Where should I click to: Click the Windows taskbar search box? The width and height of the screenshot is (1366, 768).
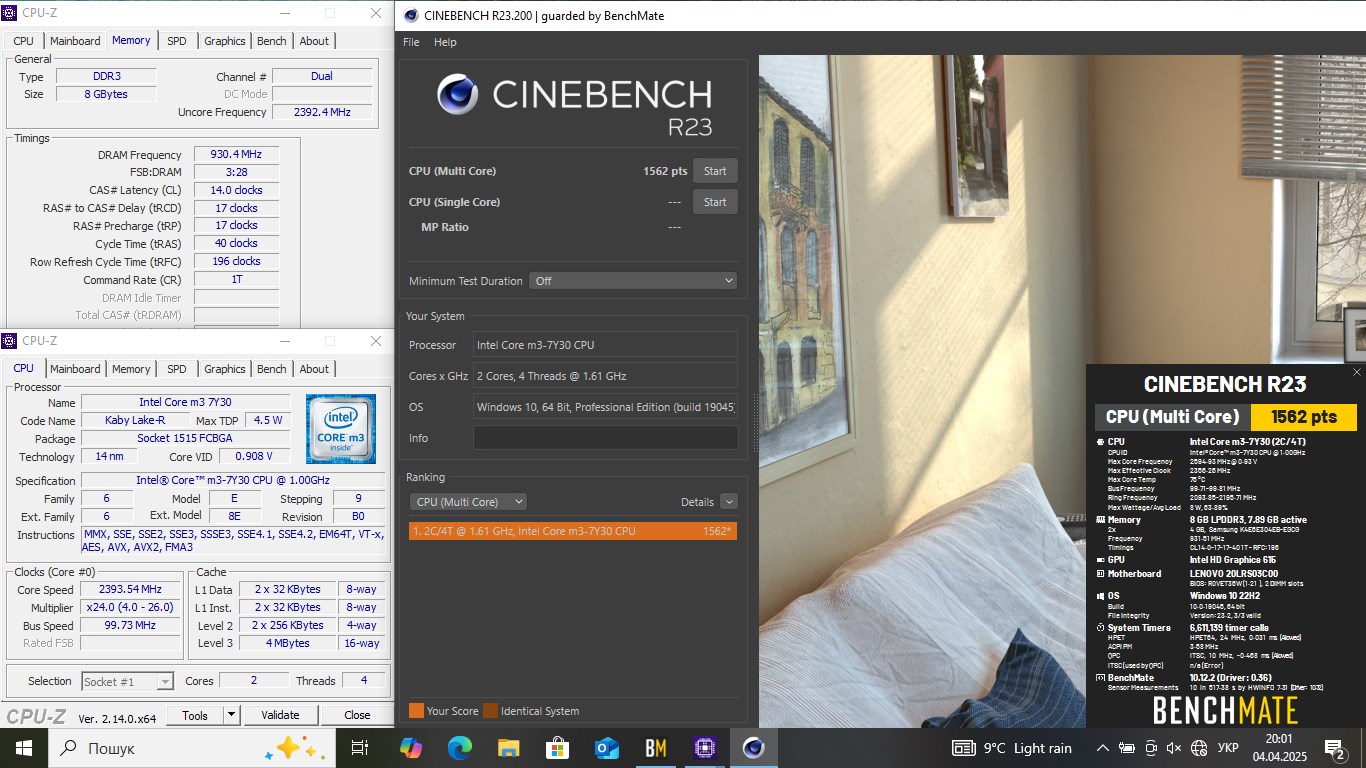(190, 748)
